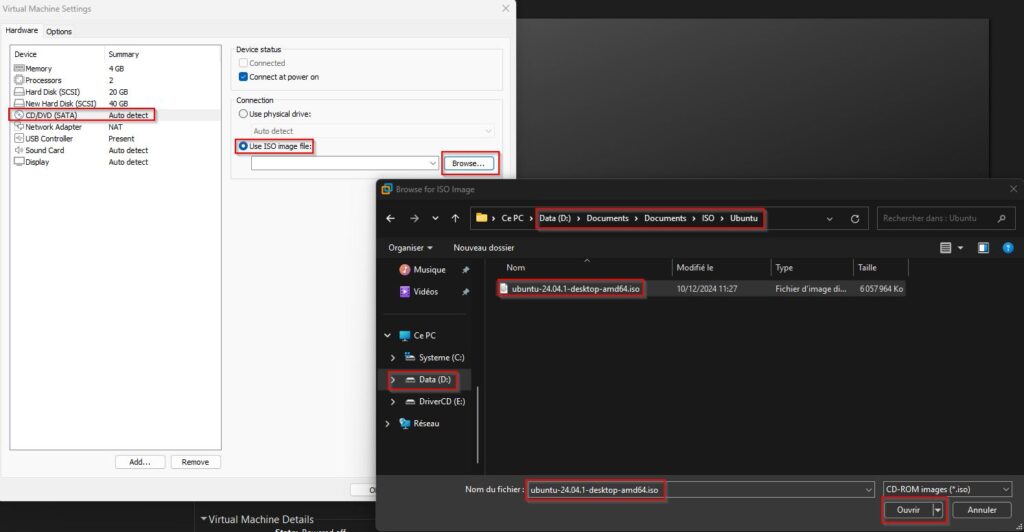The image size is (1024, 532).
Task: Open the Auto detect physical drive dropdown
Action: pyautogui.click(x=372, y=131)
